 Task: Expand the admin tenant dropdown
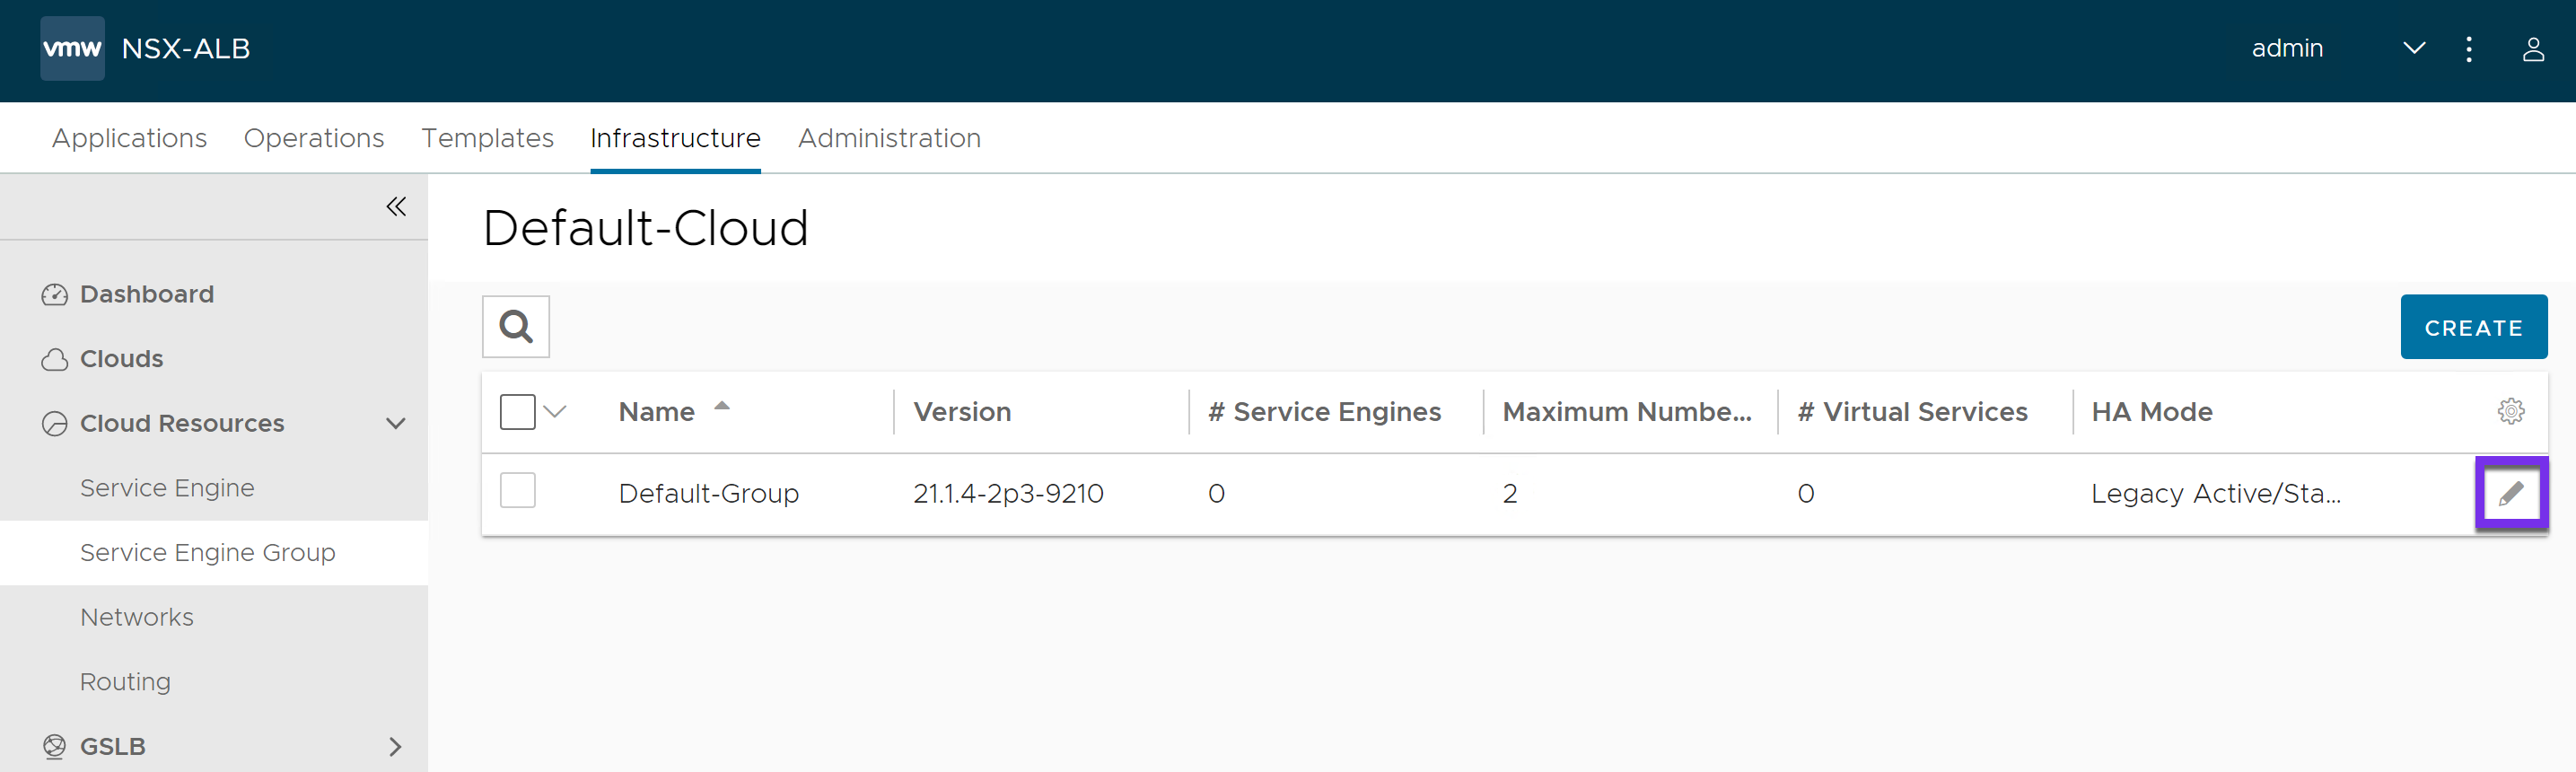2413,48
